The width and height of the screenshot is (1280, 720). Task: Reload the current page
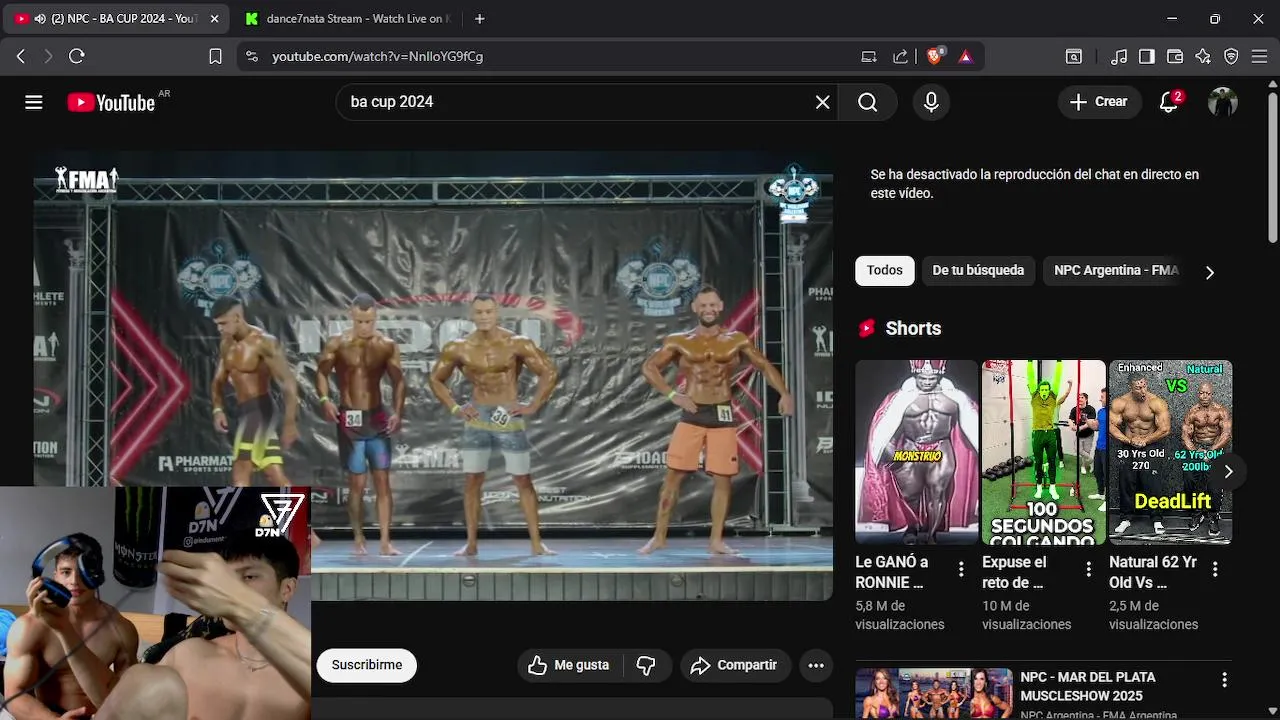(77, 57)
